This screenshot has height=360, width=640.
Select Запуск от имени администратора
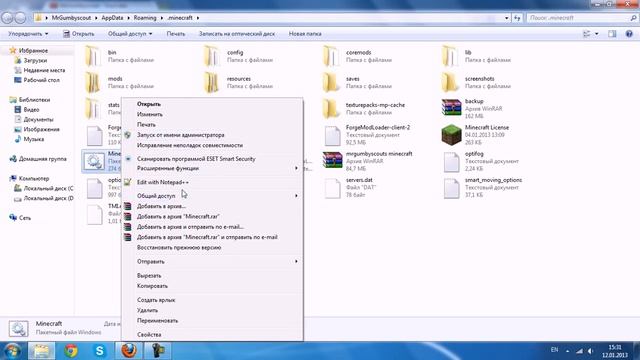click(x=180, y=135)
